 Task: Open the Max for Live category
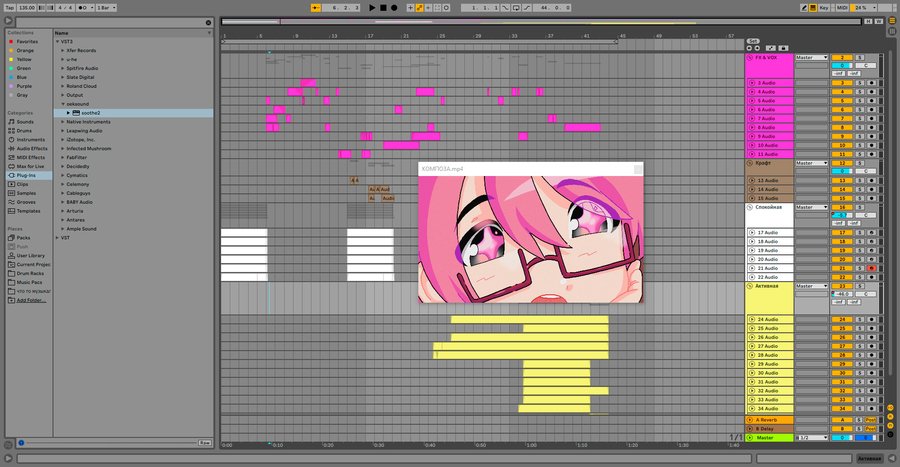30,166
